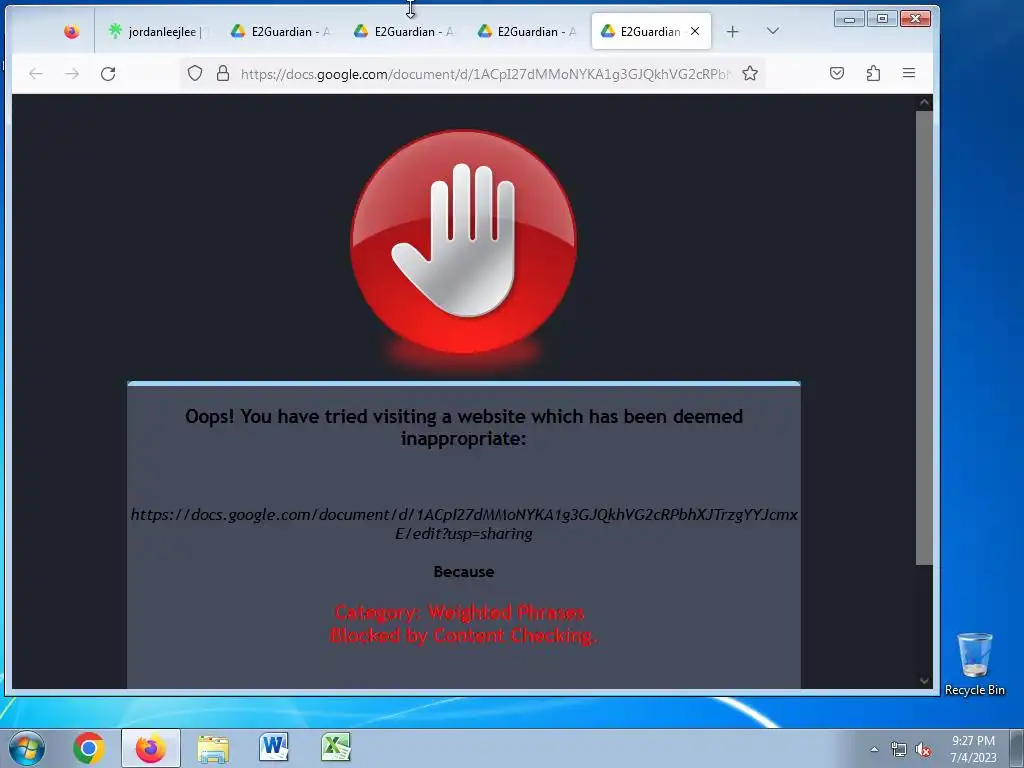This screenshot has width=1024, height=768.
Task: Close the active E2Guardian tab
Action: (x=695, y=31)
